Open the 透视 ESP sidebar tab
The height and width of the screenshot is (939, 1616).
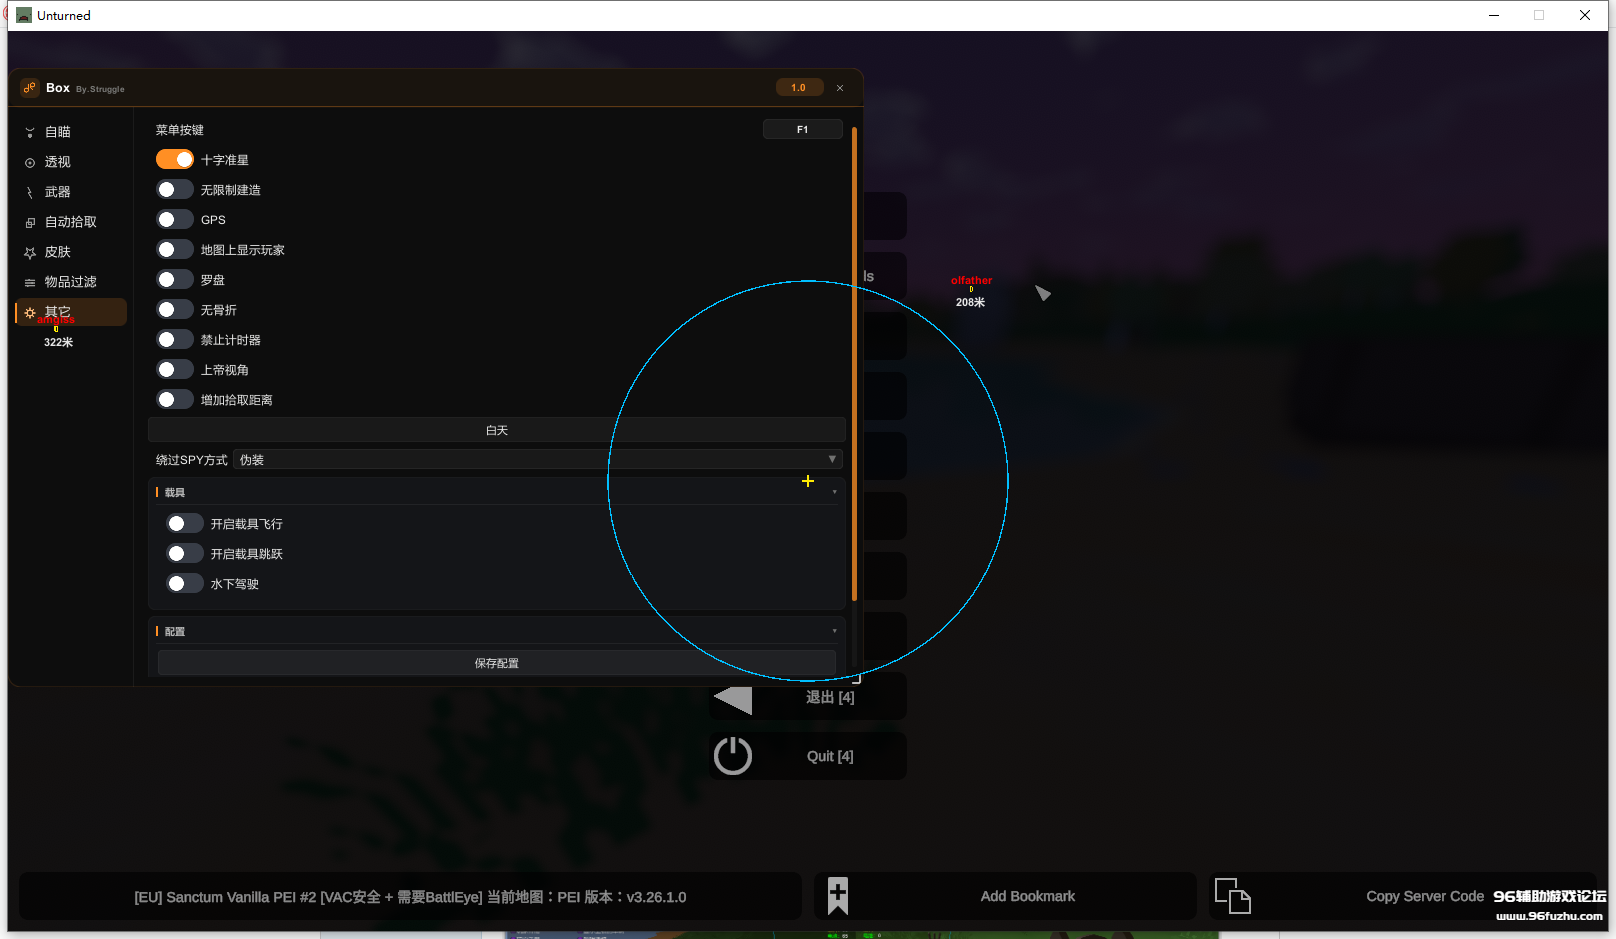point(58,162)
